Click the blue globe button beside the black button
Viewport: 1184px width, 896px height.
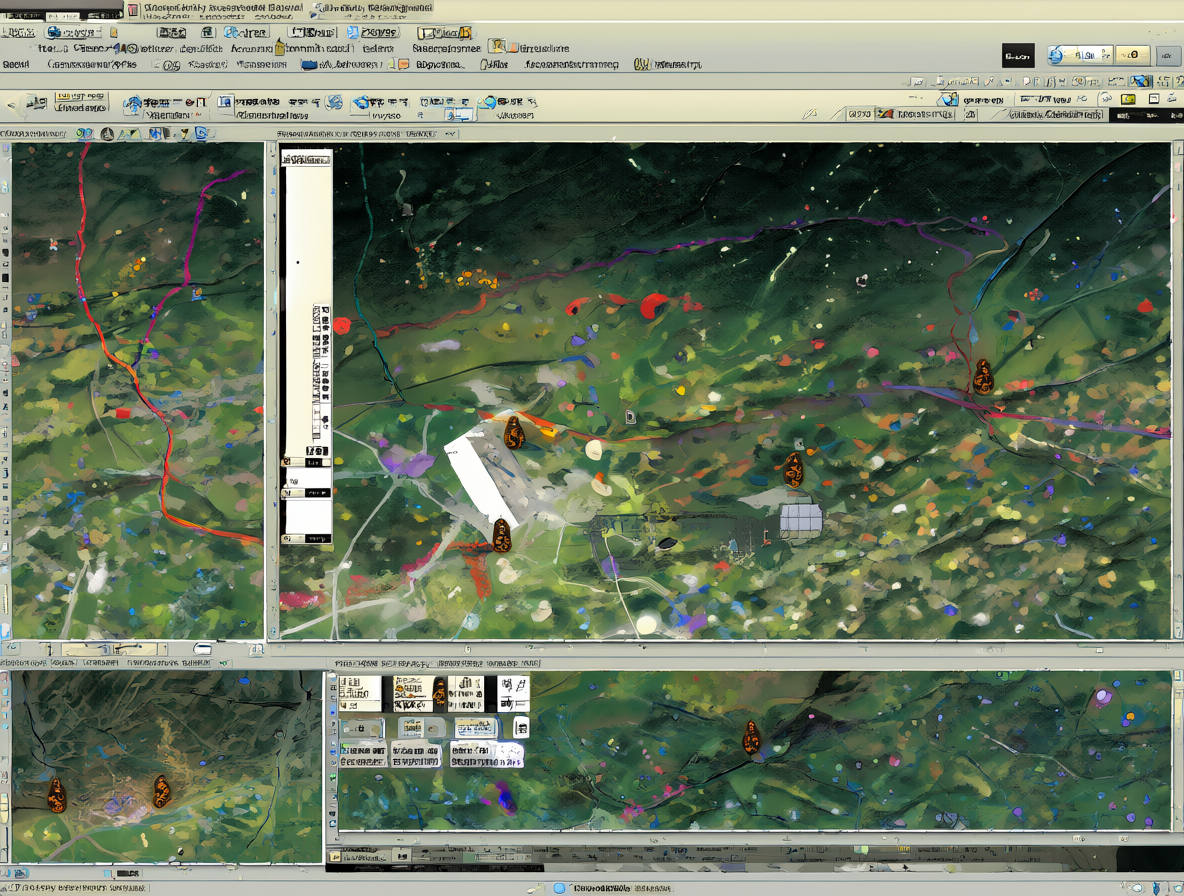[x=1079, y=55]
